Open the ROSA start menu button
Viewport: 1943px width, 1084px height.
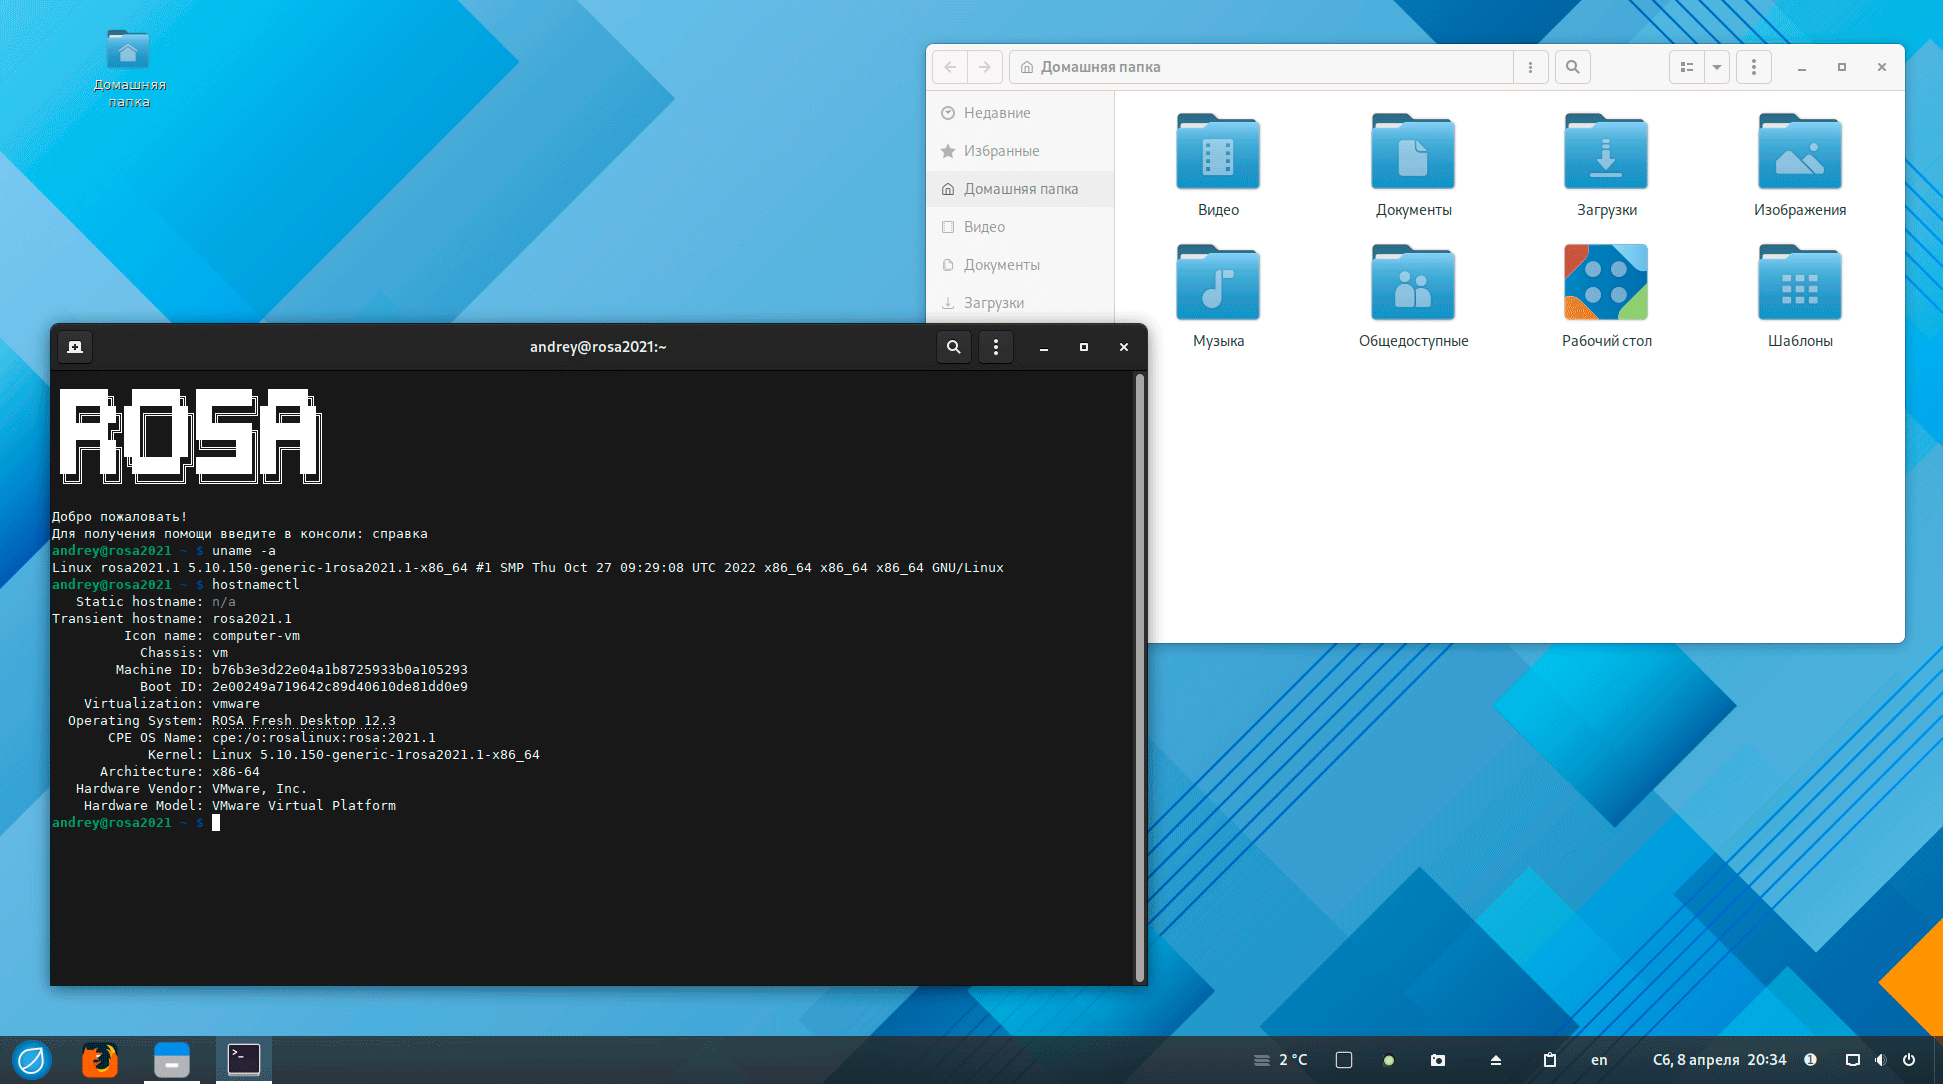coord(31,1060)
